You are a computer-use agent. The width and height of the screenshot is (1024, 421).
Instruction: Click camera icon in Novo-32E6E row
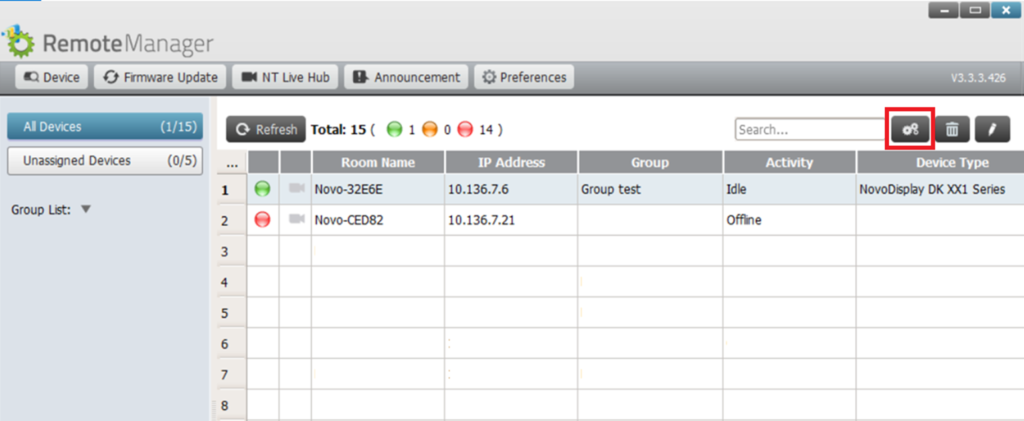click(x=296, y=188)
